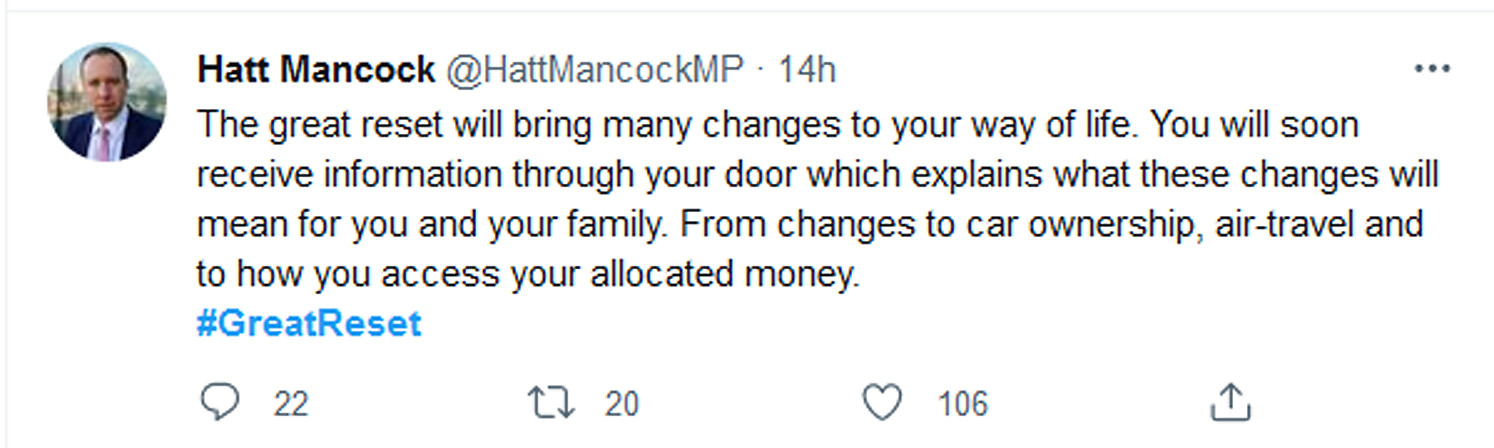Click Hatt Mancock's profile picture
Viewport: 1494px width, 448px height.
coord(106,102)
